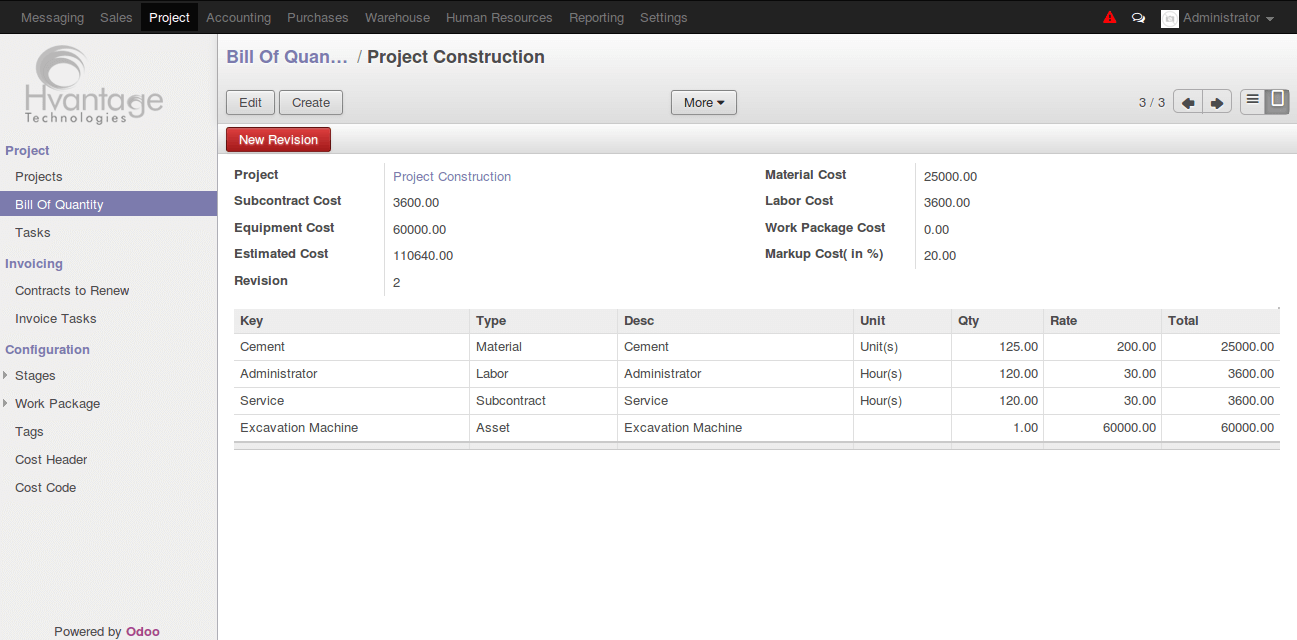Click the 1.00 quantity cell
This screenshot has width=1297, height=640.
click(x=997, y=428)
